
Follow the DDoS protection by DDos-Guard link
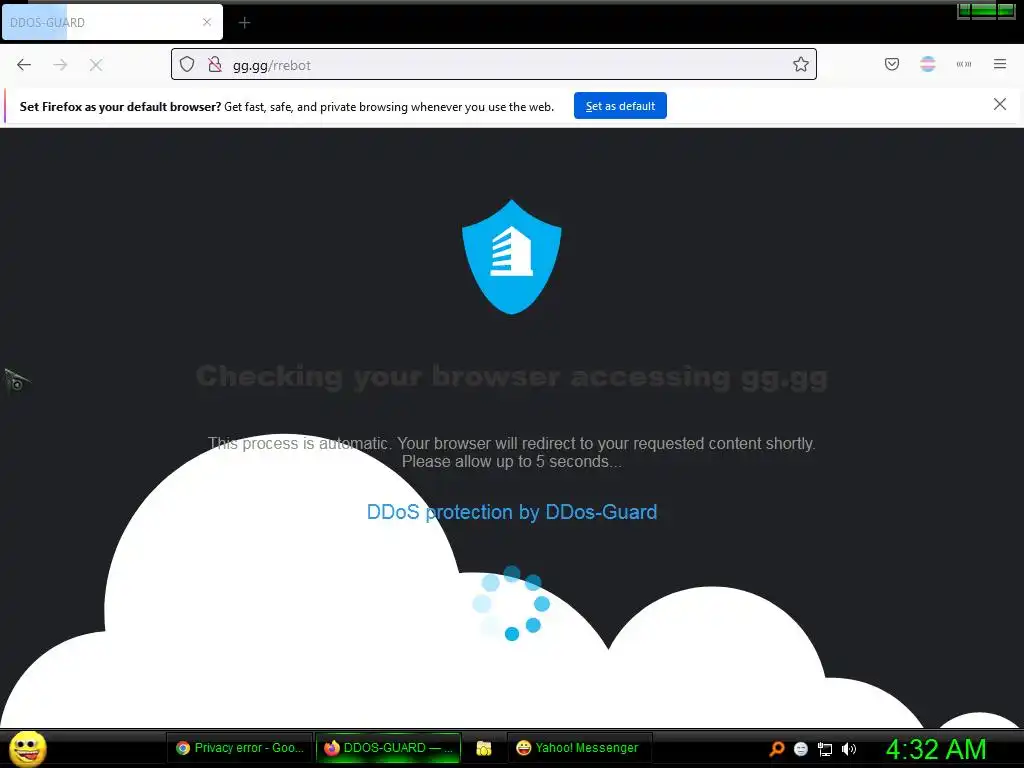point(512,512)
